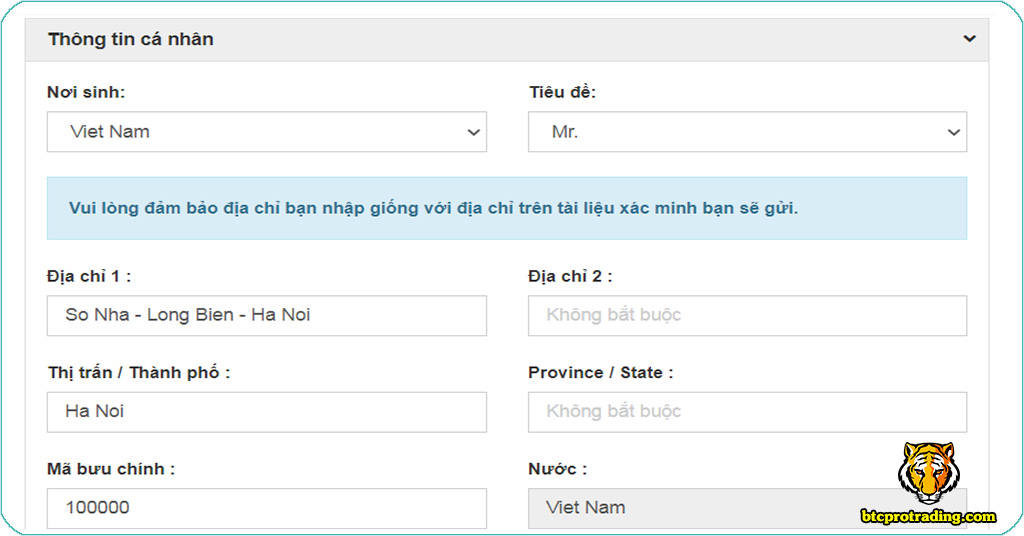Click the Thông tin cá nhân header title

(x=131, y=39)
